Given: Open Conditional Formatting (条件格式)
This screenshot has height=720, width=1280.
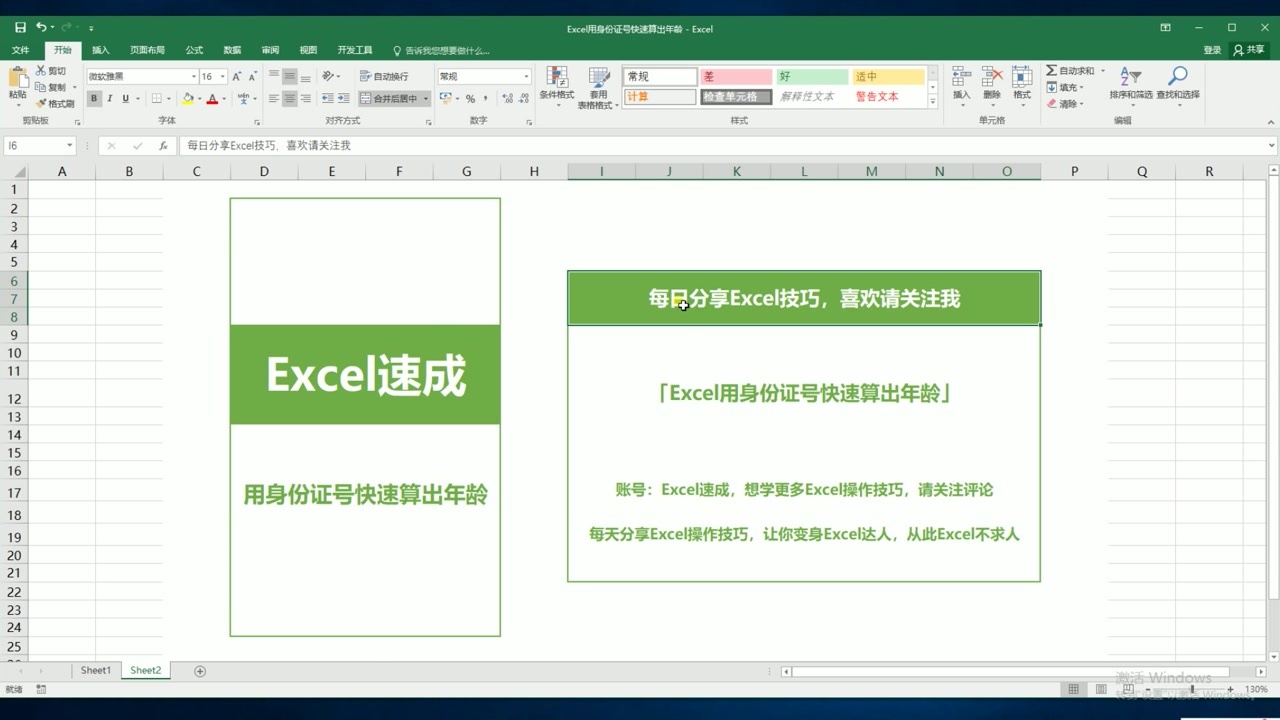Looking at the screenshot, I should (557, 86).
